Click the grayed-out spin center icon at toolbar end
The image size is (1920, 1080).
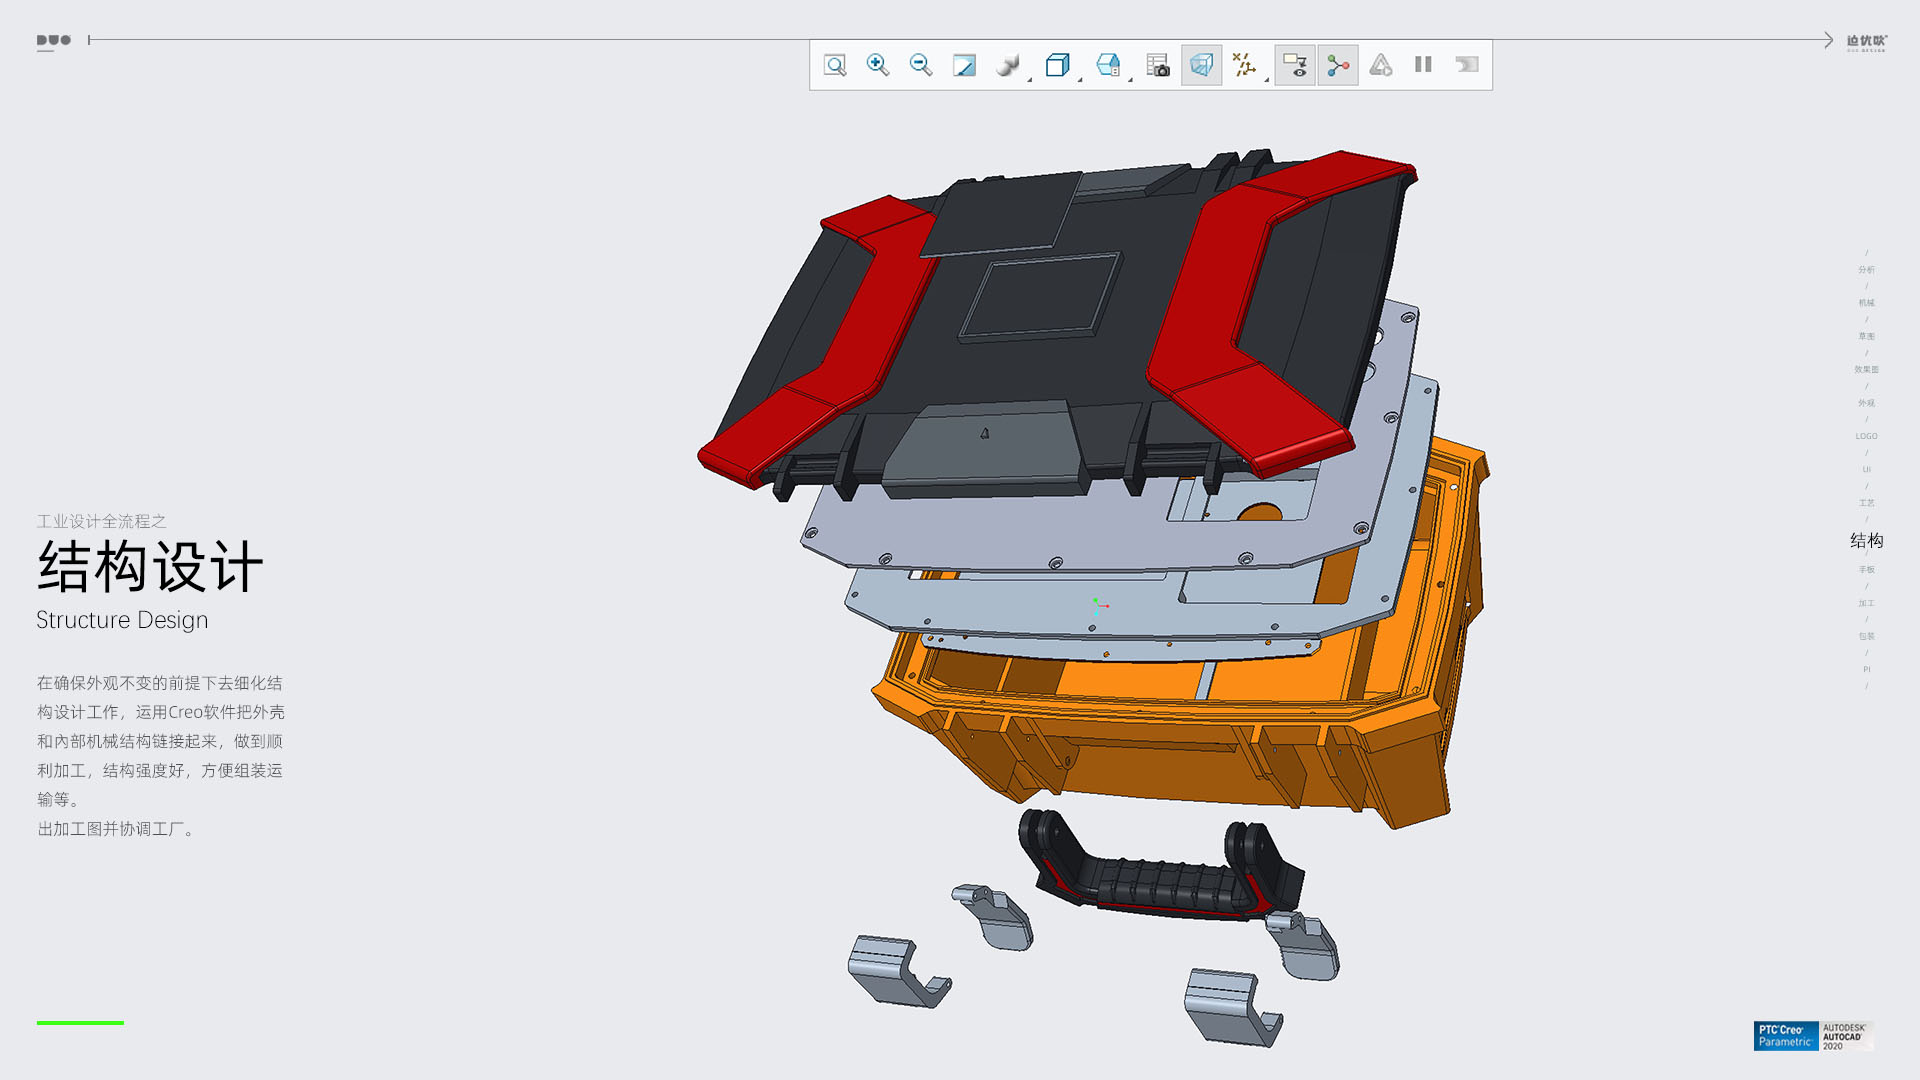pos(1467,65)
